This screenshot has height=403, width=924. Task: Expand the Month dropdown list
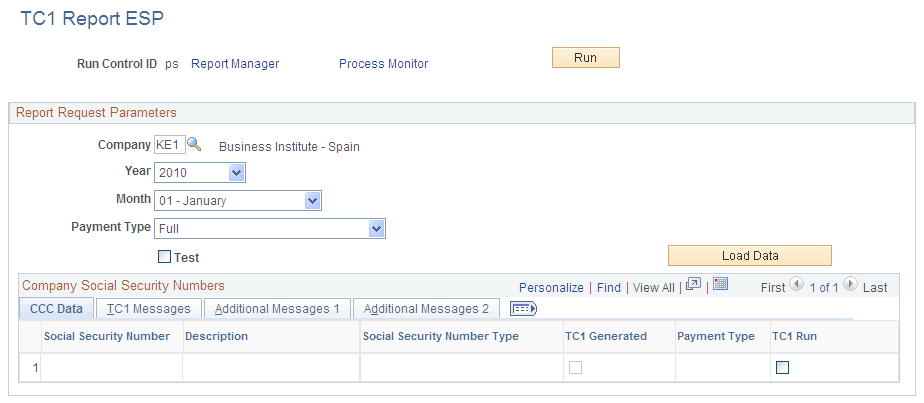(238, 201)
